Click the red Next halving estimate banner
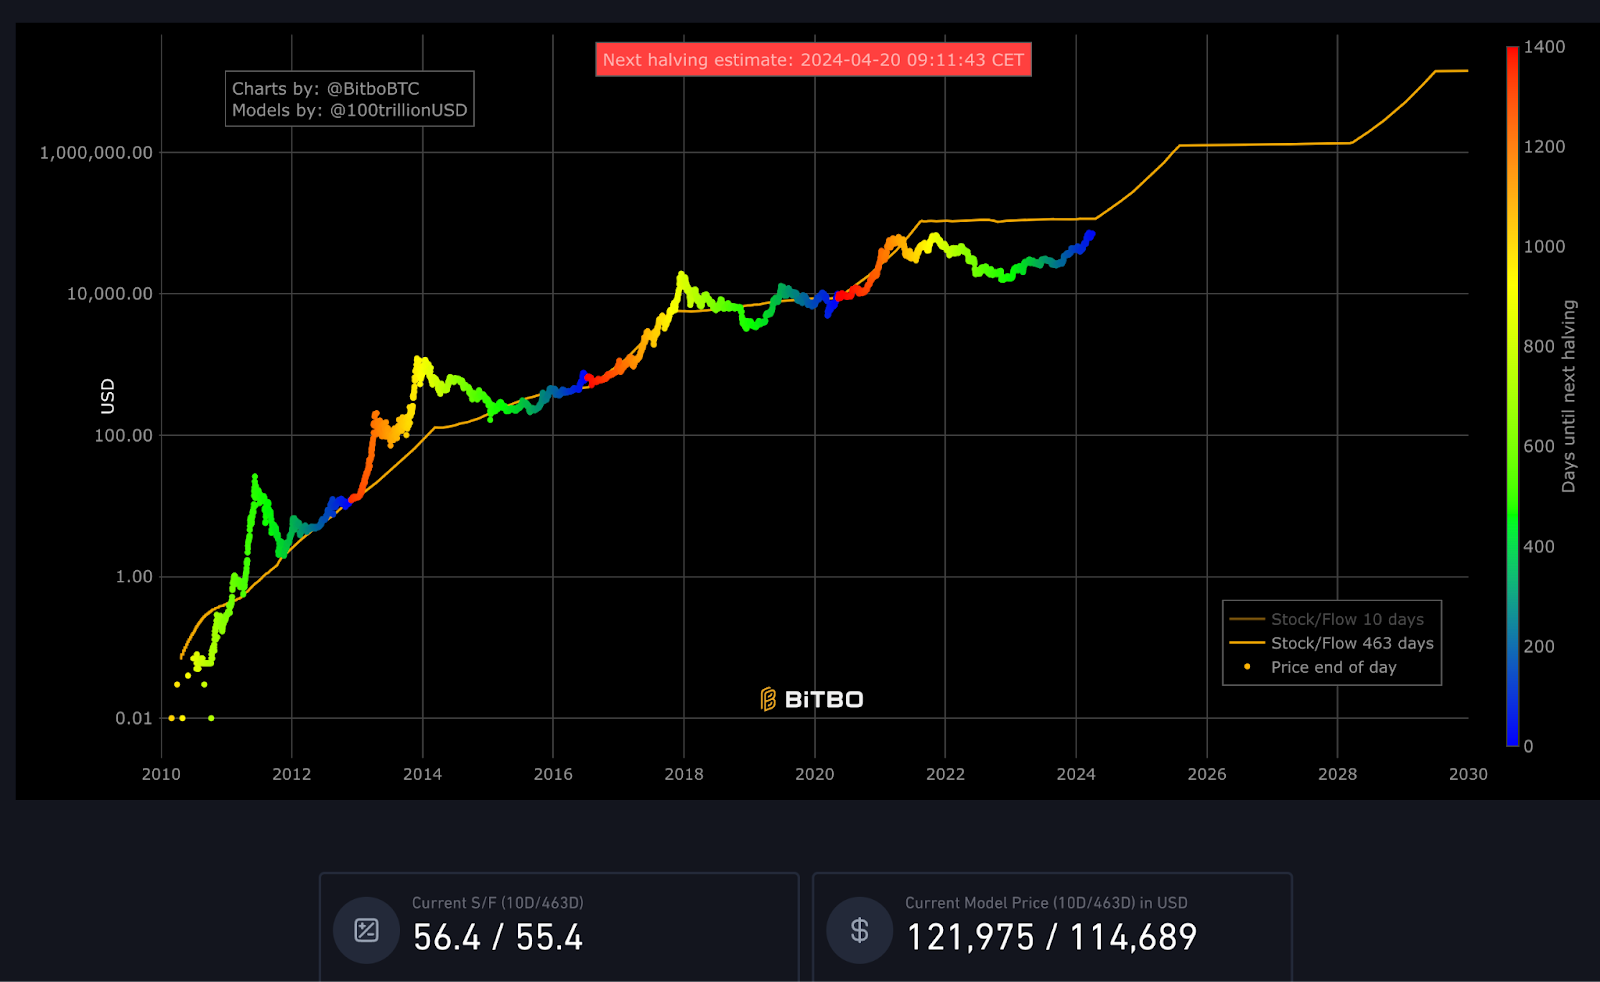Viewport: 1600px width, 982px height. coord(813,60)
